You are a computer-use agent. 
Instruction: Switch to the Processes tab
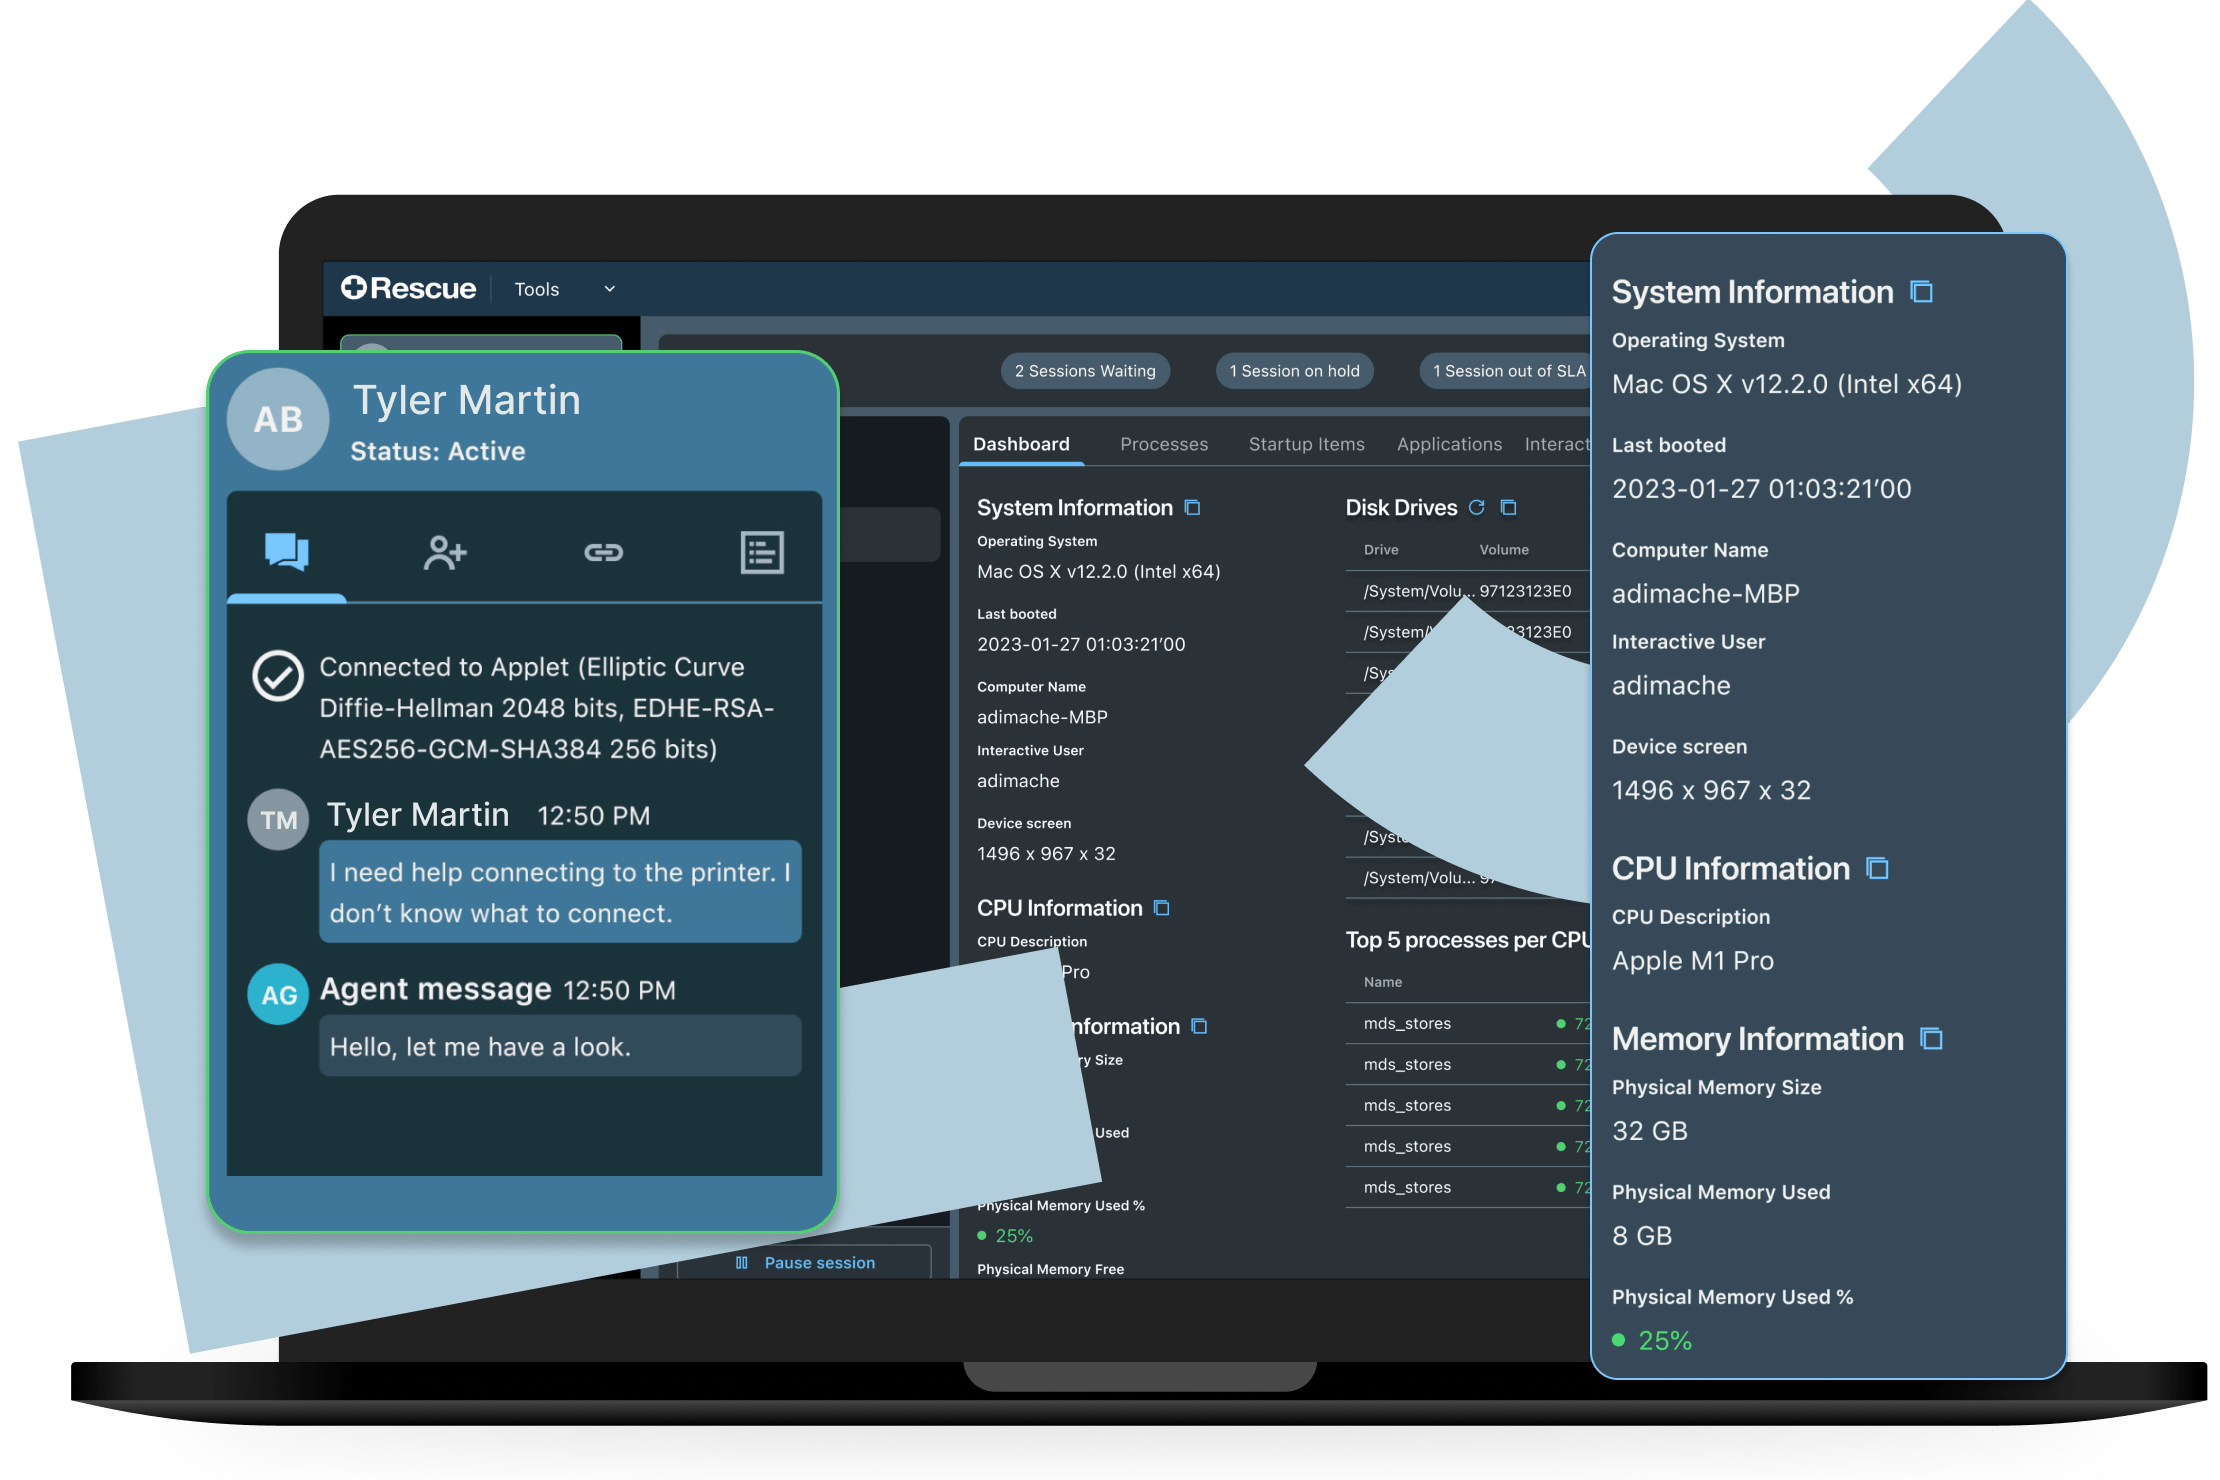[1164, 444]
